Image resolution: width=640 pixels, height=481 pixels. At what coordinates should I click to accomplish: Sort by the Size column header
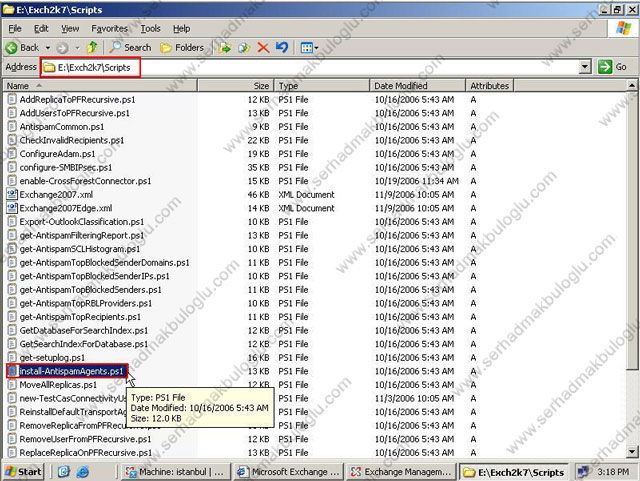pos(235,86)
